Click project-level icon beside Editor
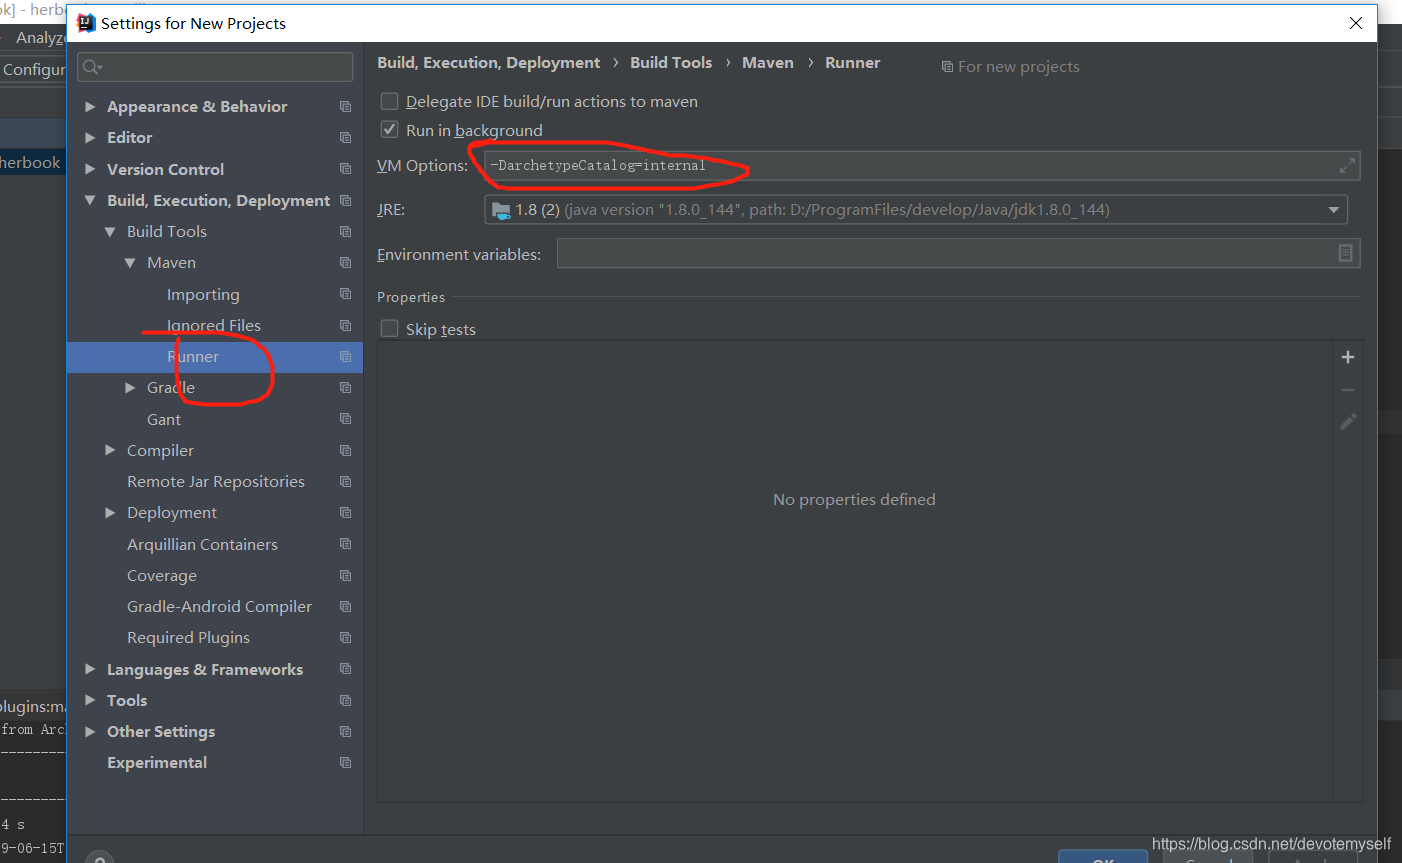This screenshot has height=863, width=1402. coord(345,137)
